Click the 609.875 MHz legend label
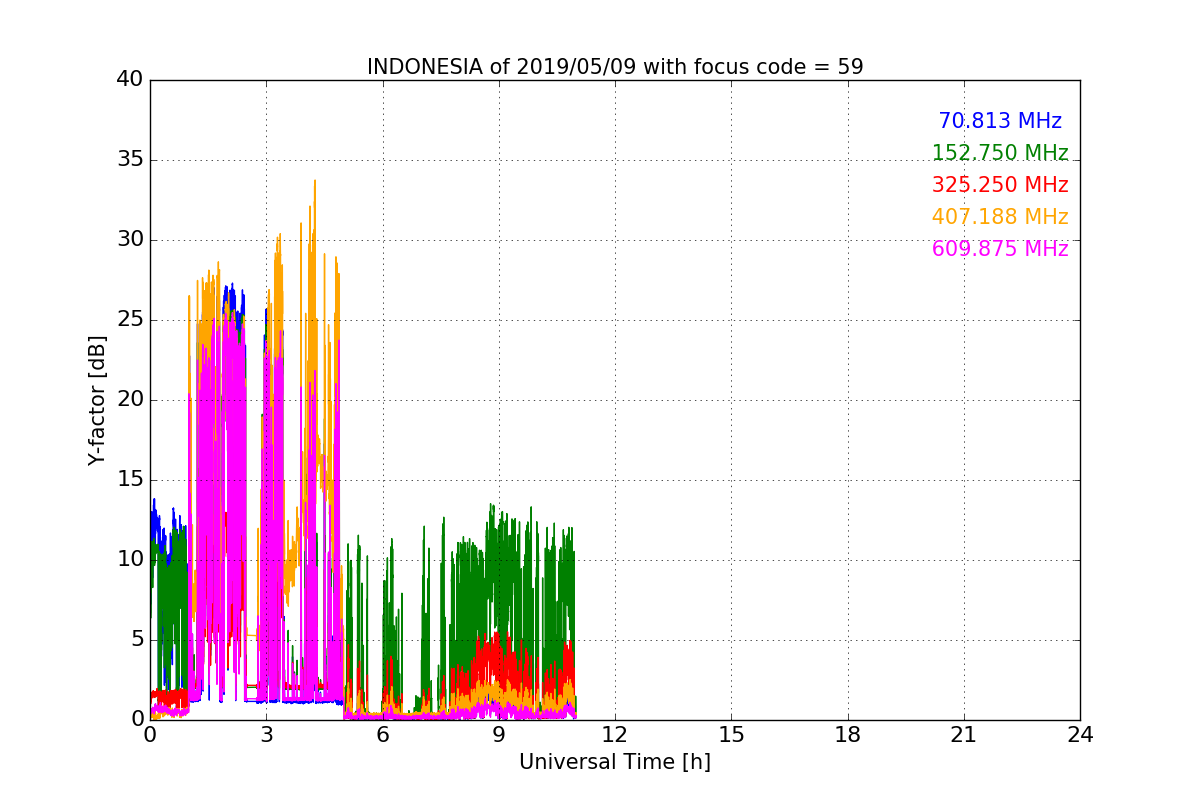1200x800 pixels. pos(1000,249)
